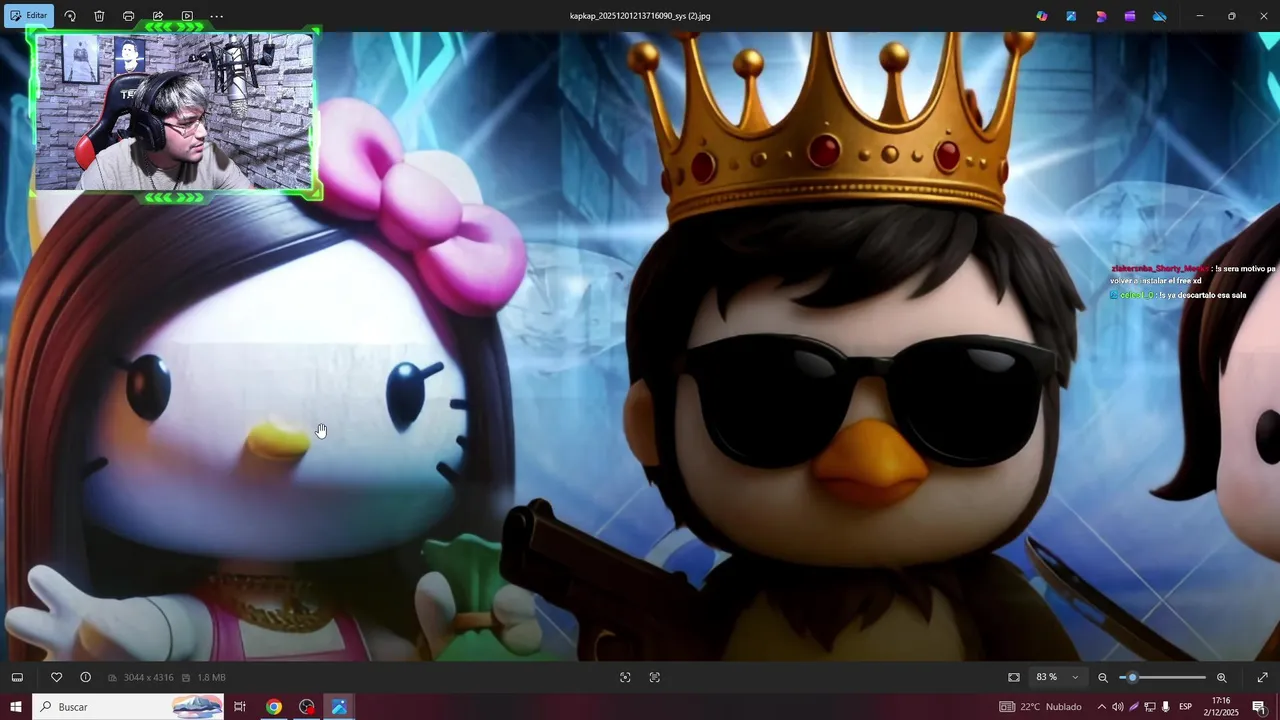Show file info with the info icon
The width and height of the screenshot is (1280, 720).
pyautogui.click(x=85, y=677)
